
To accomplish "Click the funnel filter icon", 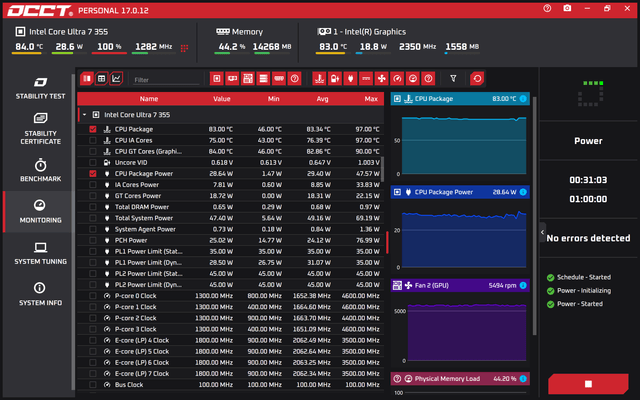I will pyautogui.click(x=453, y=78).
